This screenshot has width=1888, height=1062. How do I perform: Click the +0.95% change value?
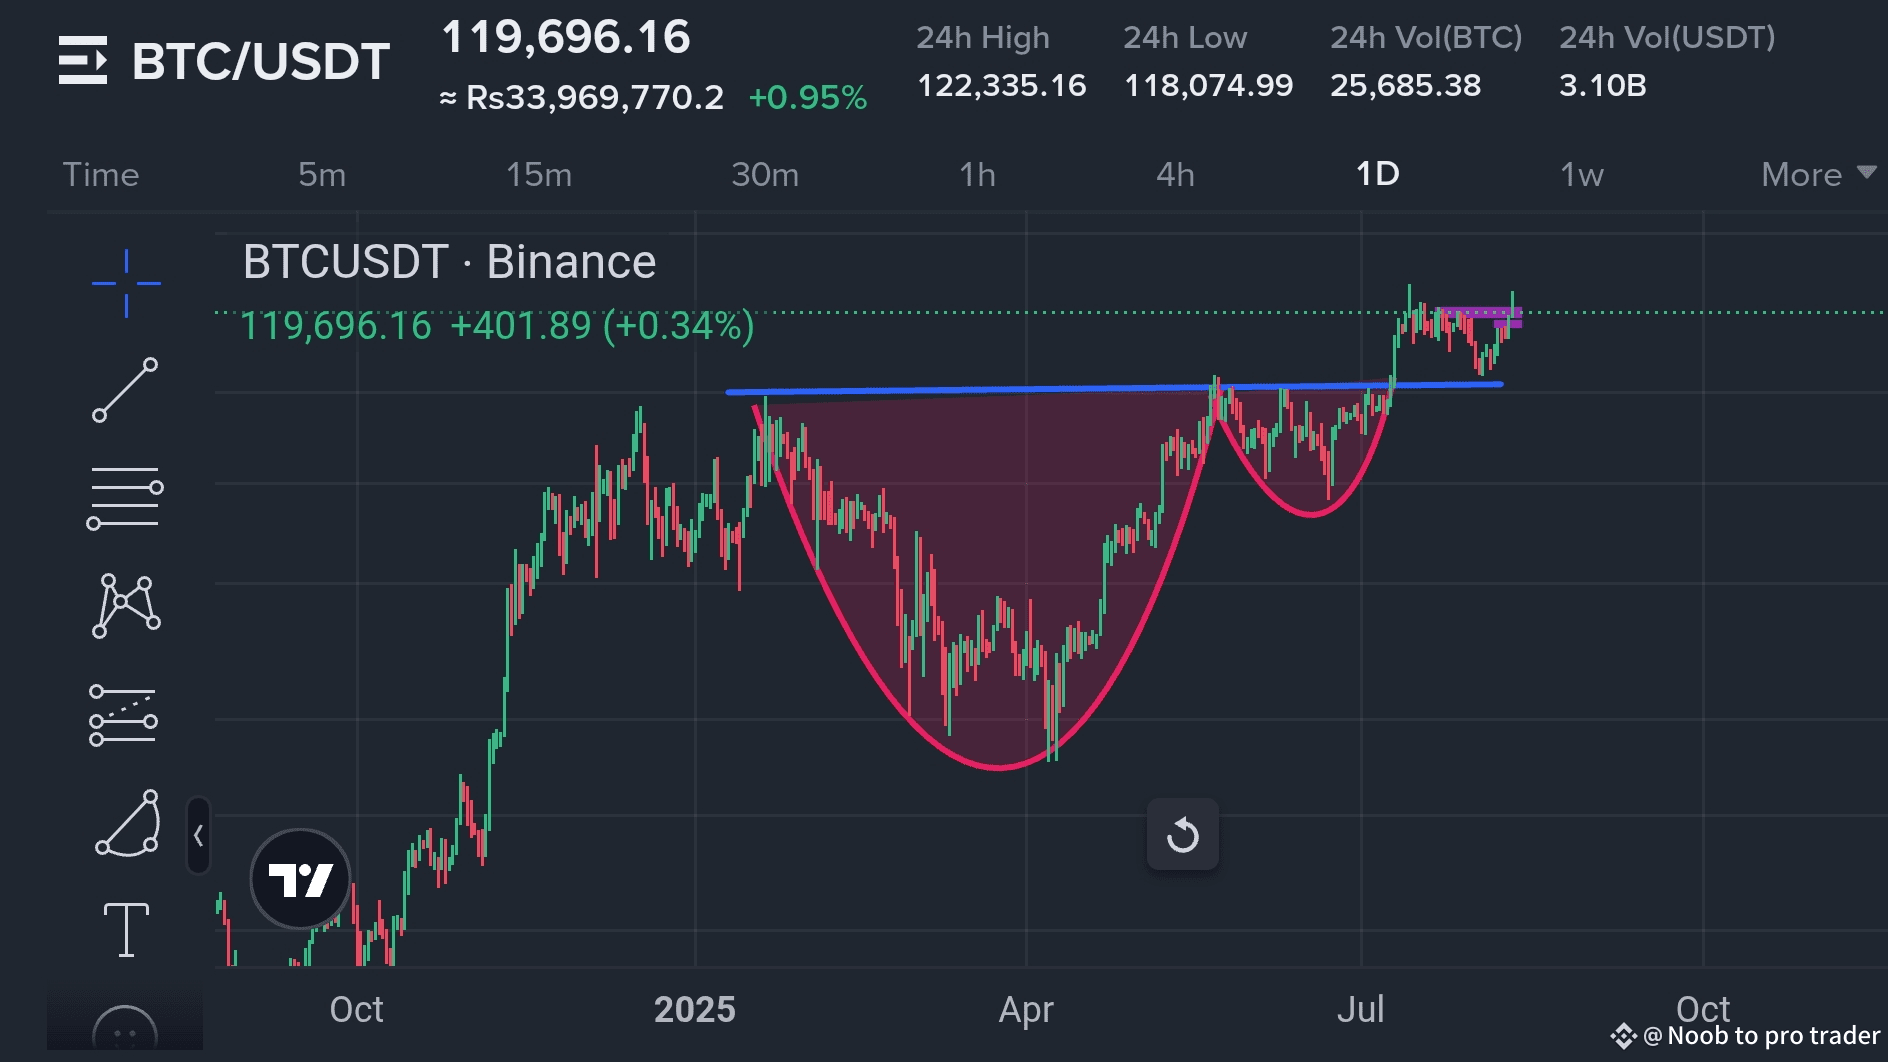click(808, 97)
